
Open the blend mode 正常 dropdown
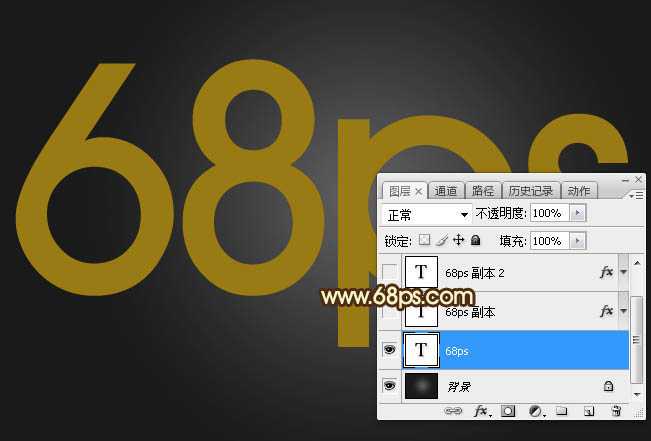tap(427, 214)
